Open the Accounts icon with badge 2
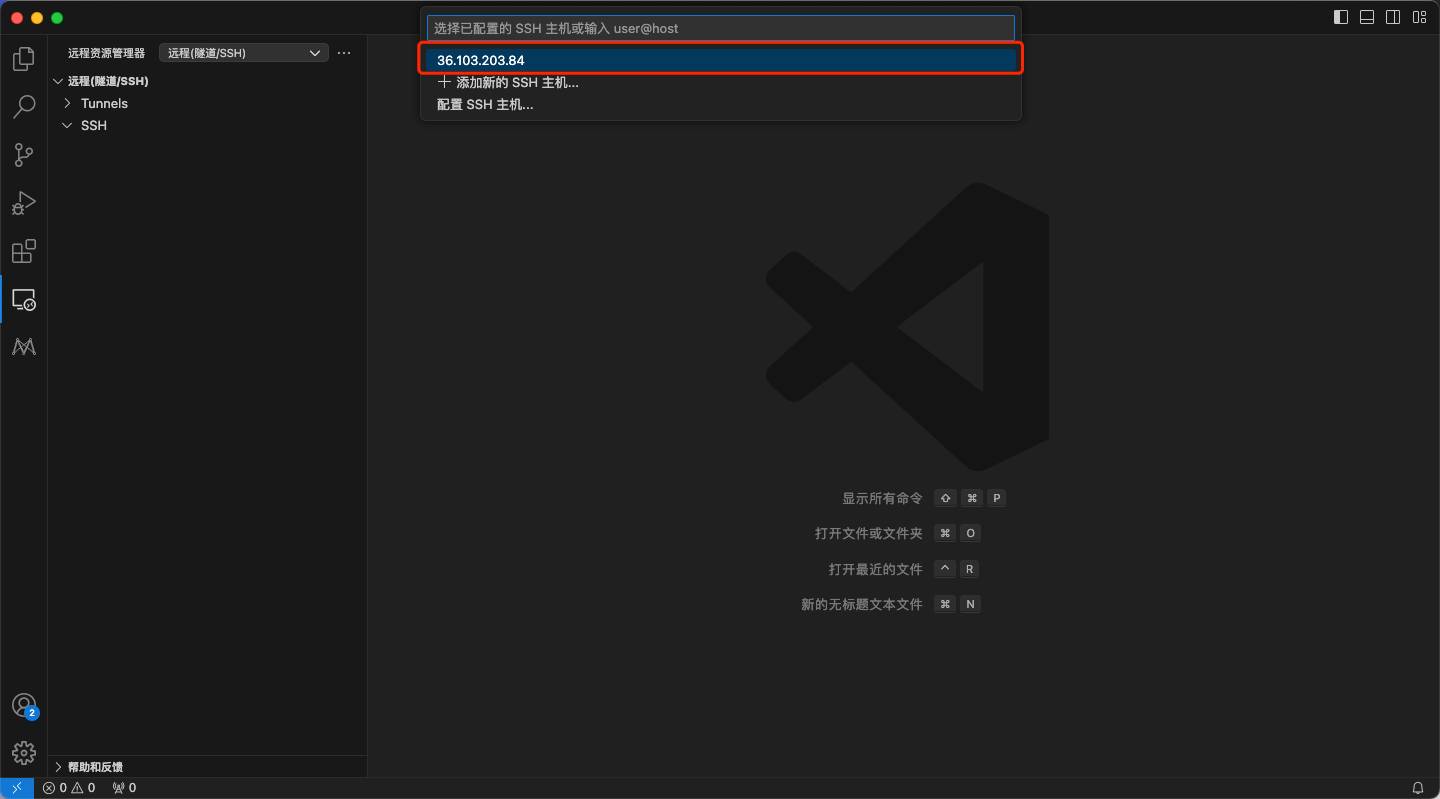Screen dimensions: 1440x799 pos(24,706)
